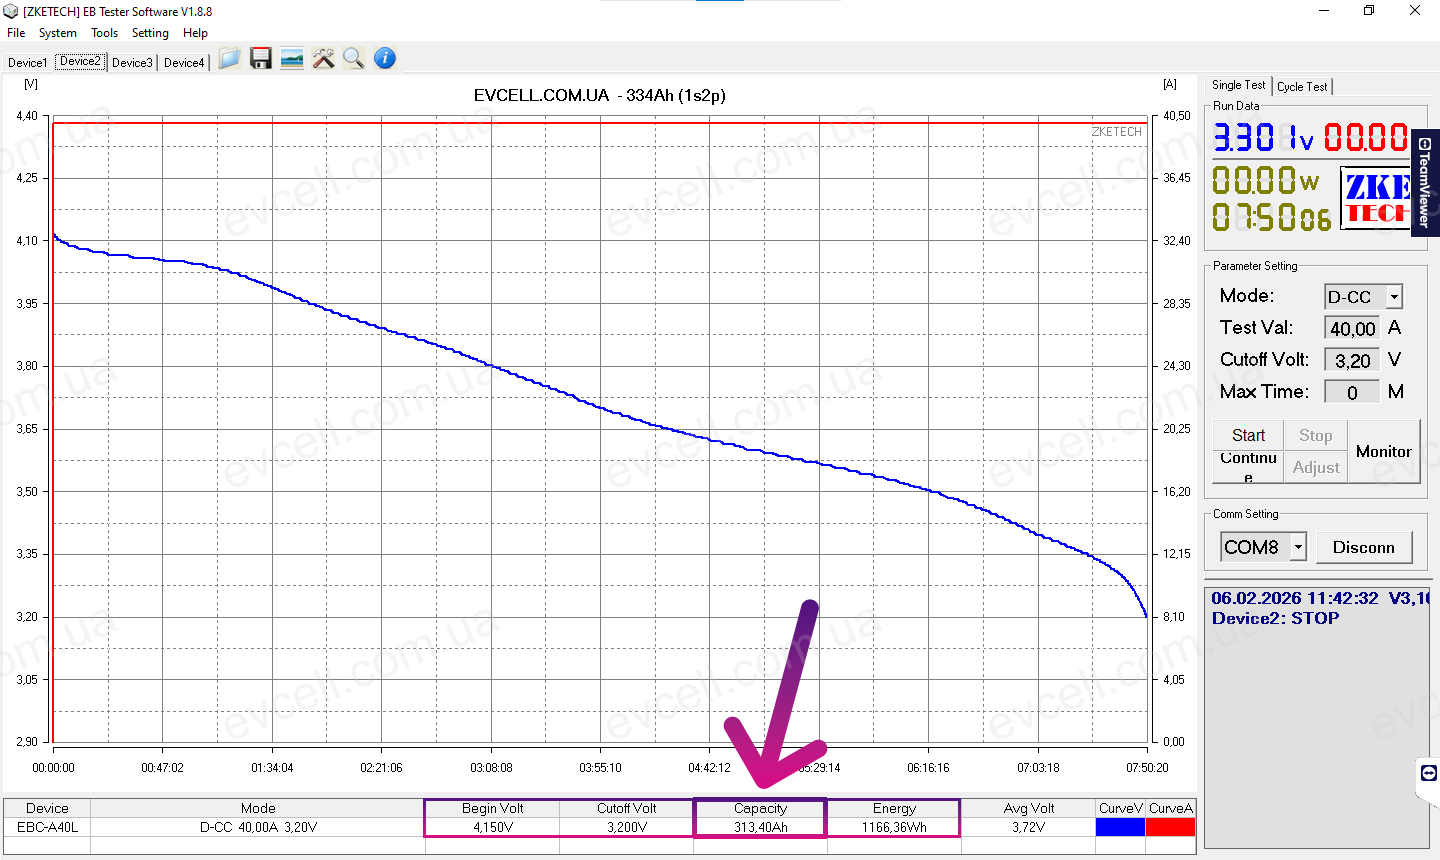This screenshot has height=860, width=1440.
Task: Open the Setting menu
Action: point(150,33)
